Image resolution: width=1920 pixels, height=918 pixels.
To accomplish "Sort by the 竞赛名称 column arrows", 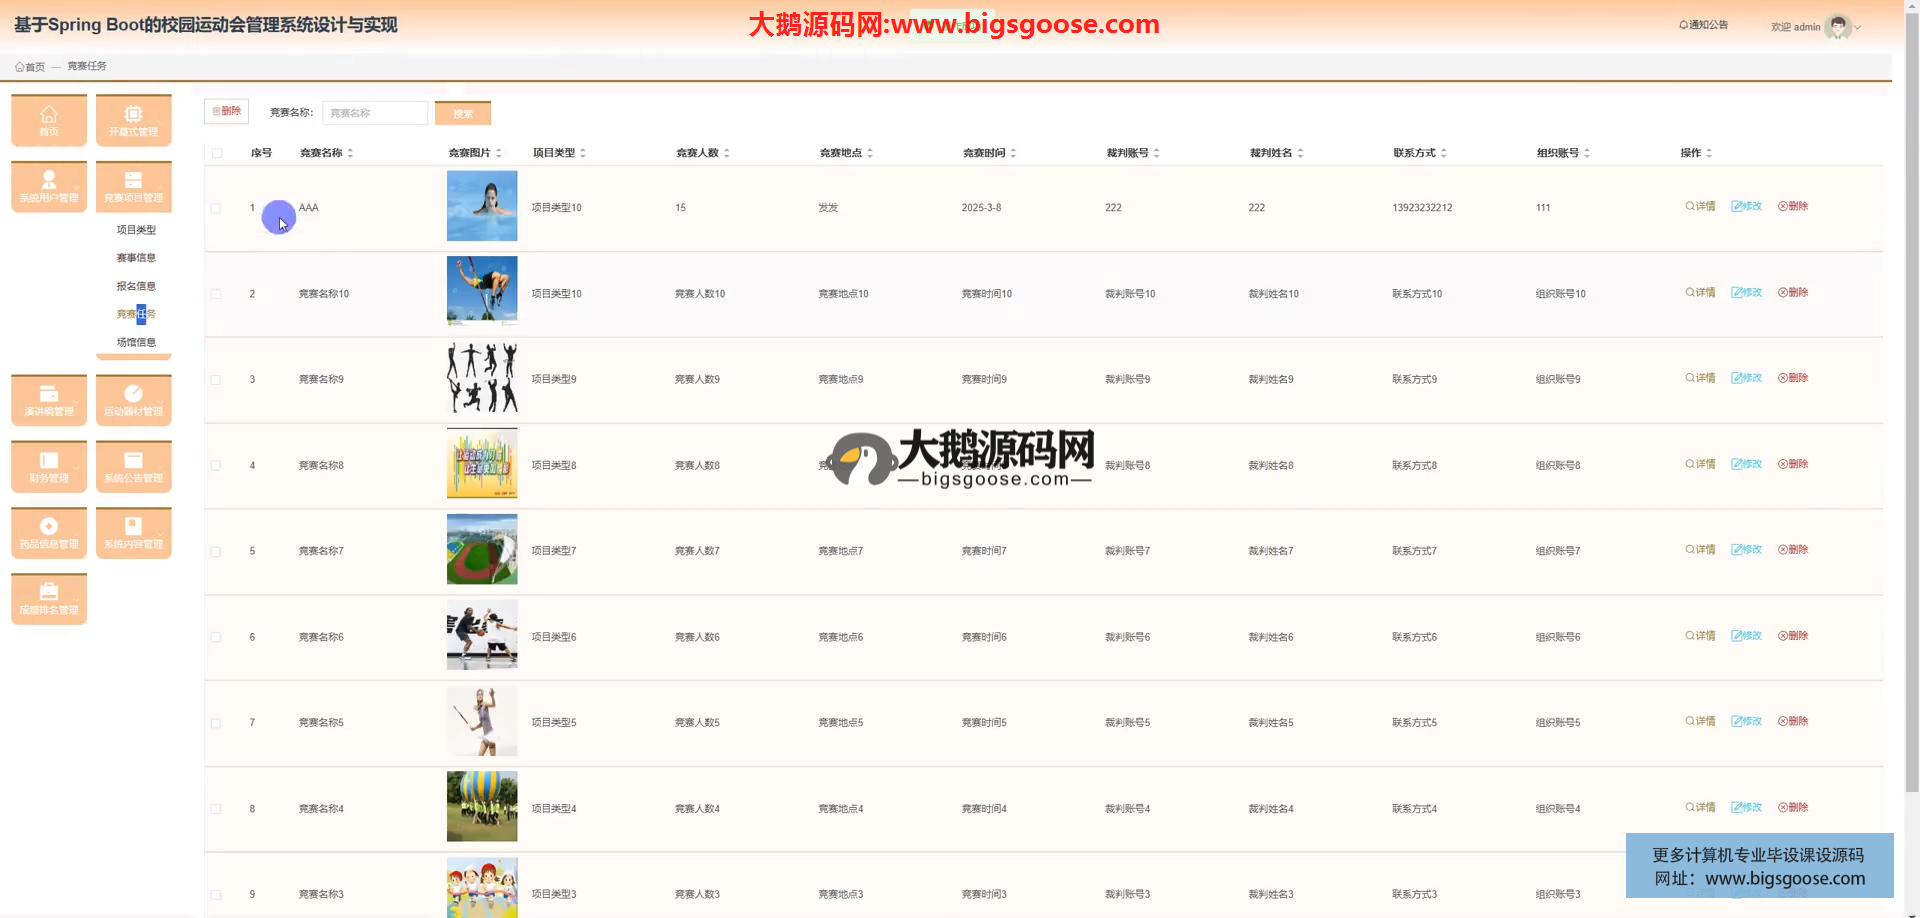I will coord(350,153).
